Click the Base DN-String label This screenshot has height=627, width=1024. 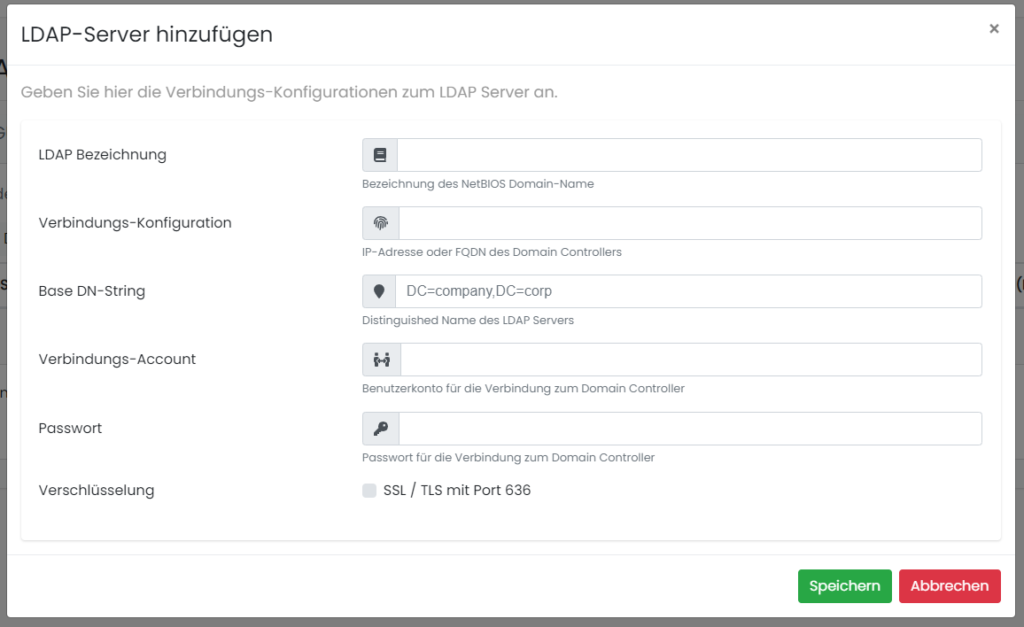(92, 291)
